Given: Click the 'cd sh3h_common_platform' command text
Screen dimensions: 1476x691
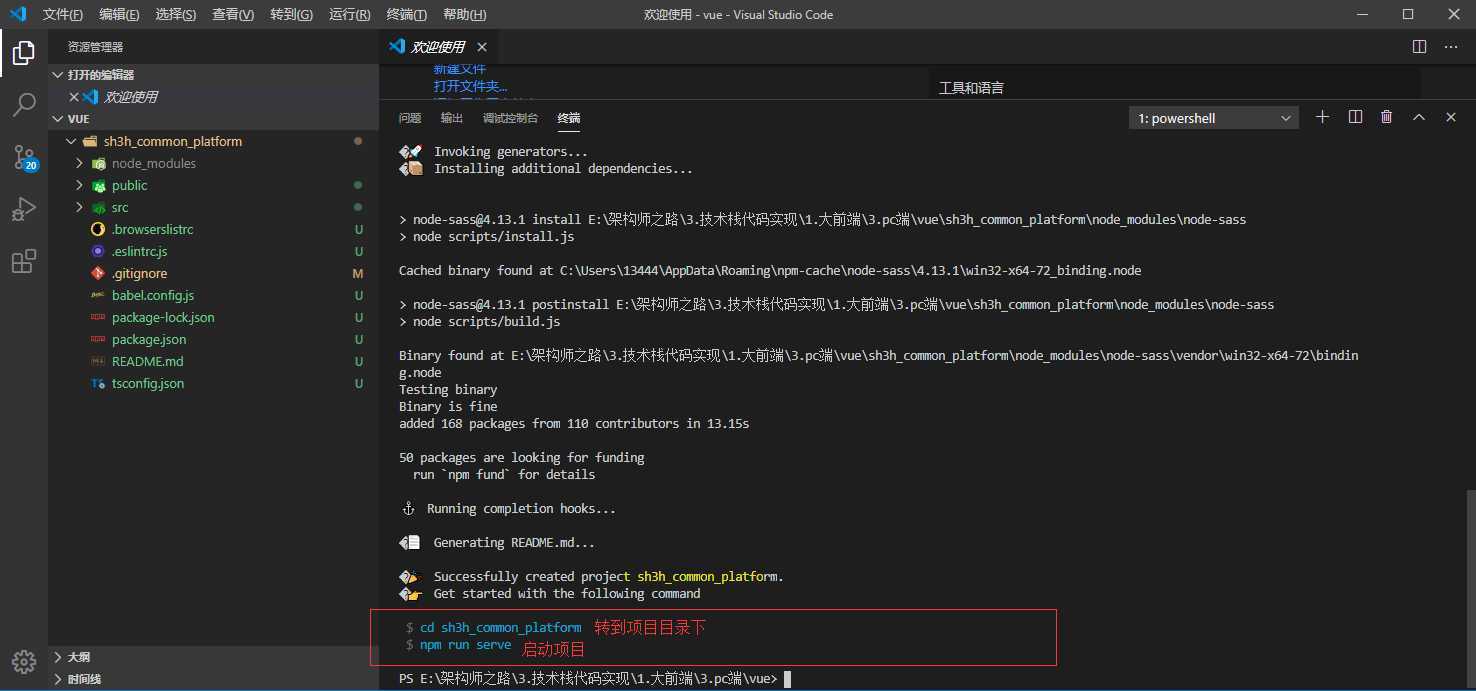Looking at the screenshot, I should (500, 628).
